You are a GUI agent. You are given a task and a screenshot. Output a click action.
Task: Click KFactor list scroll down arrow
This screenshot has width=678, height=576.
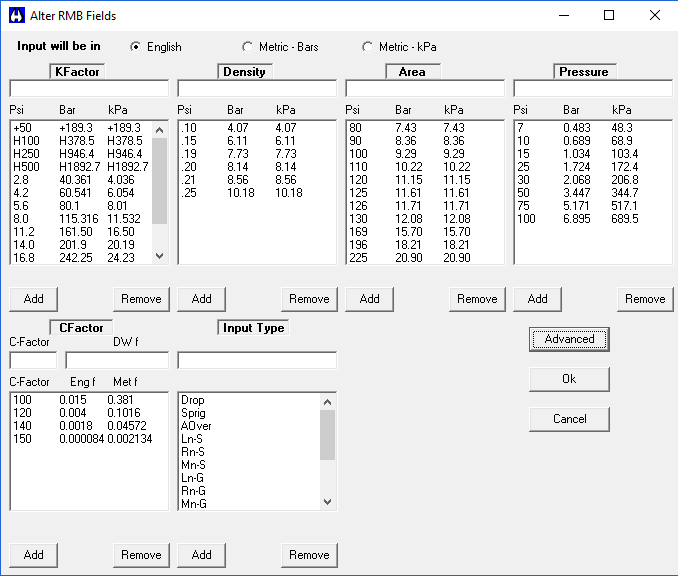[x=160, y=256]
